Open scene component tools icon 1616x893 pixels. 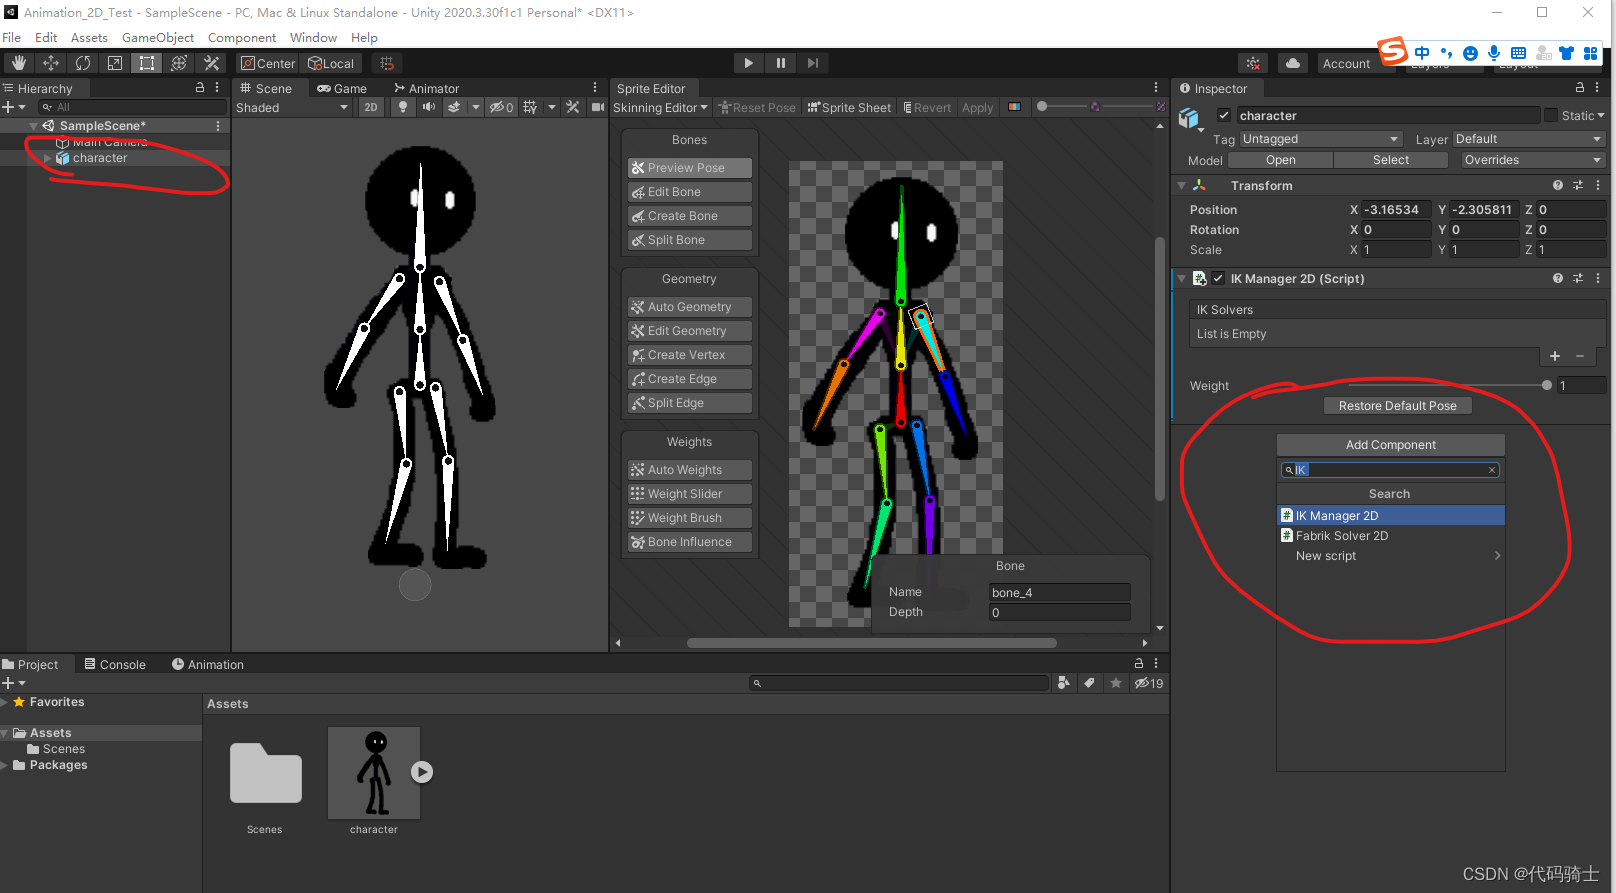pos(573,107)
